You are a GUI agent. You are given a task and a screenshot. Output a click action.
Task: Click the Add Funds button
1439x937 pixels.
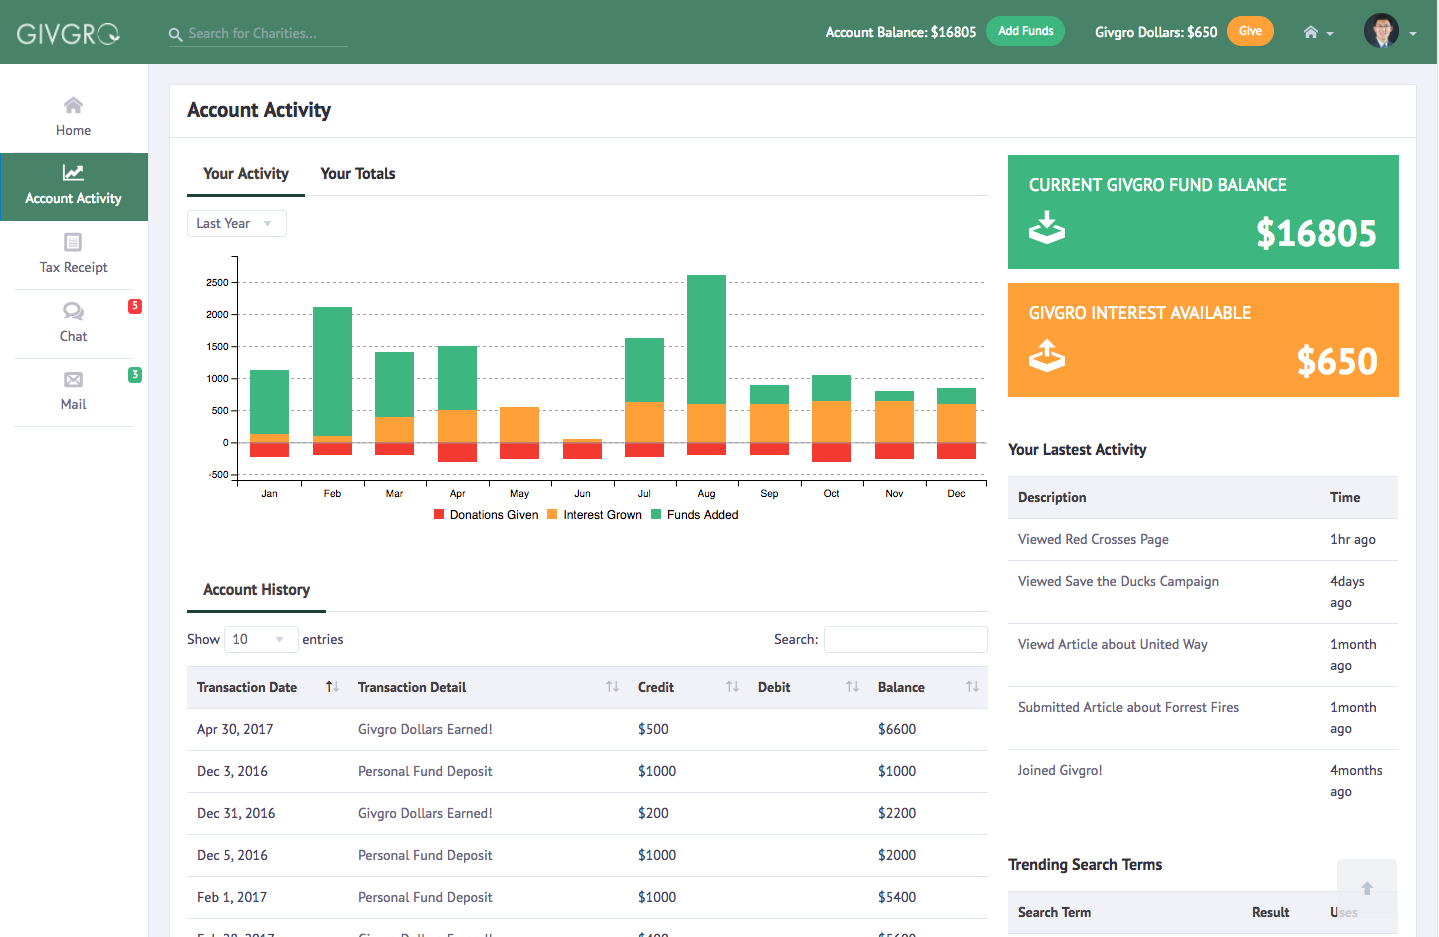point(1026,31)
